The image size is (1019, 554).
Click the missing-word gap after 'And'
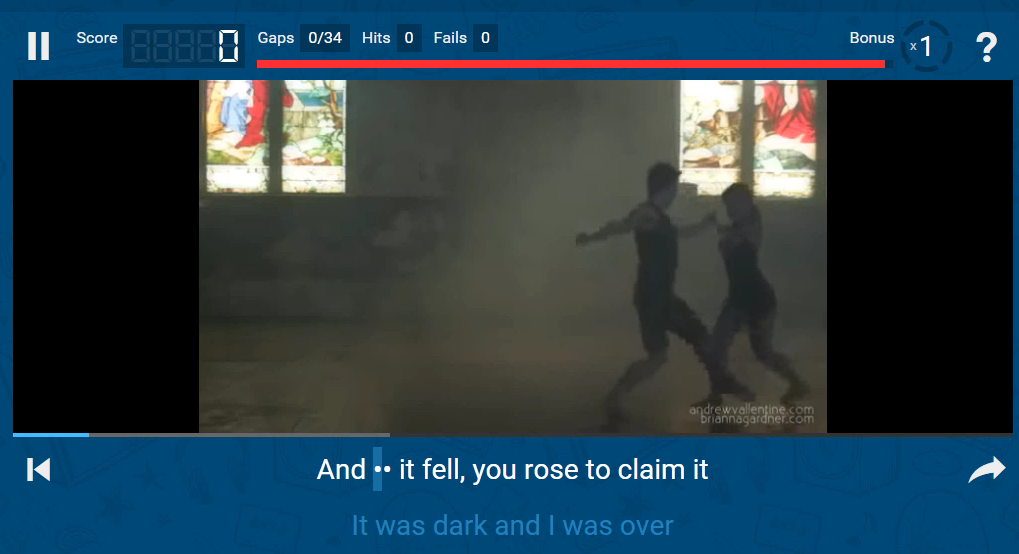(x=382, y=469)
